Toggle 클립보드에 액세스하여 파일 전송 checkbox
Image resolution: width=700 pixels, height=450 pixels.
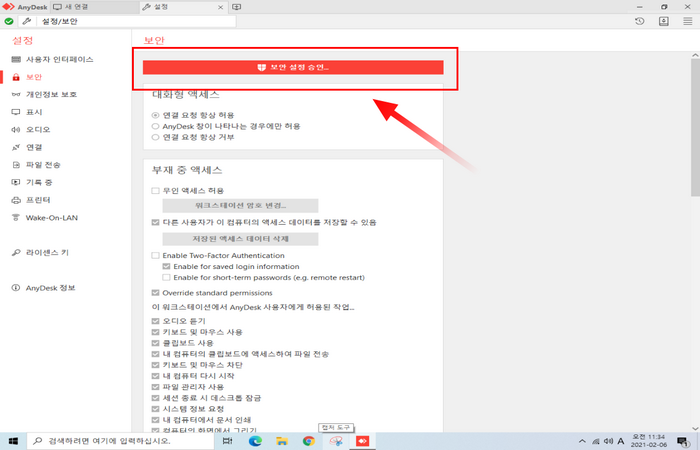[x=155, y=354]
